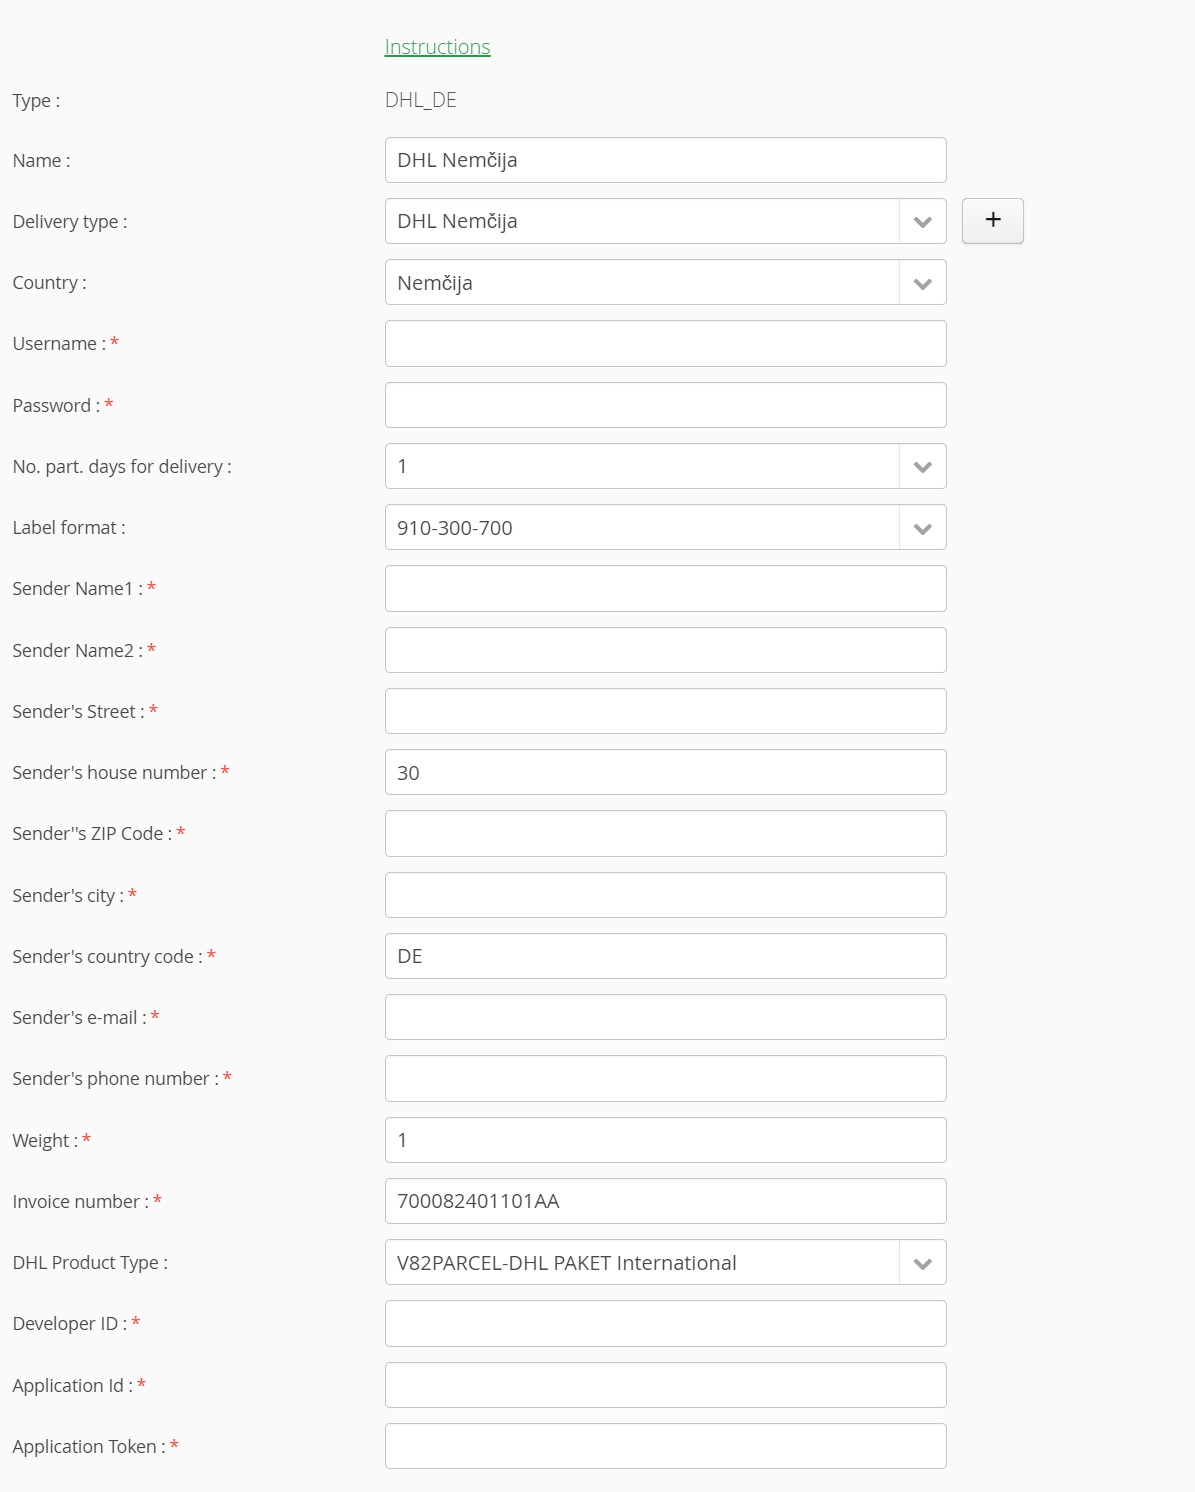The height and width of the screenshot is (1492, 1195).
Task: Open the Label format dropdown
Action: pyautogui.click(x=665, y=527)
